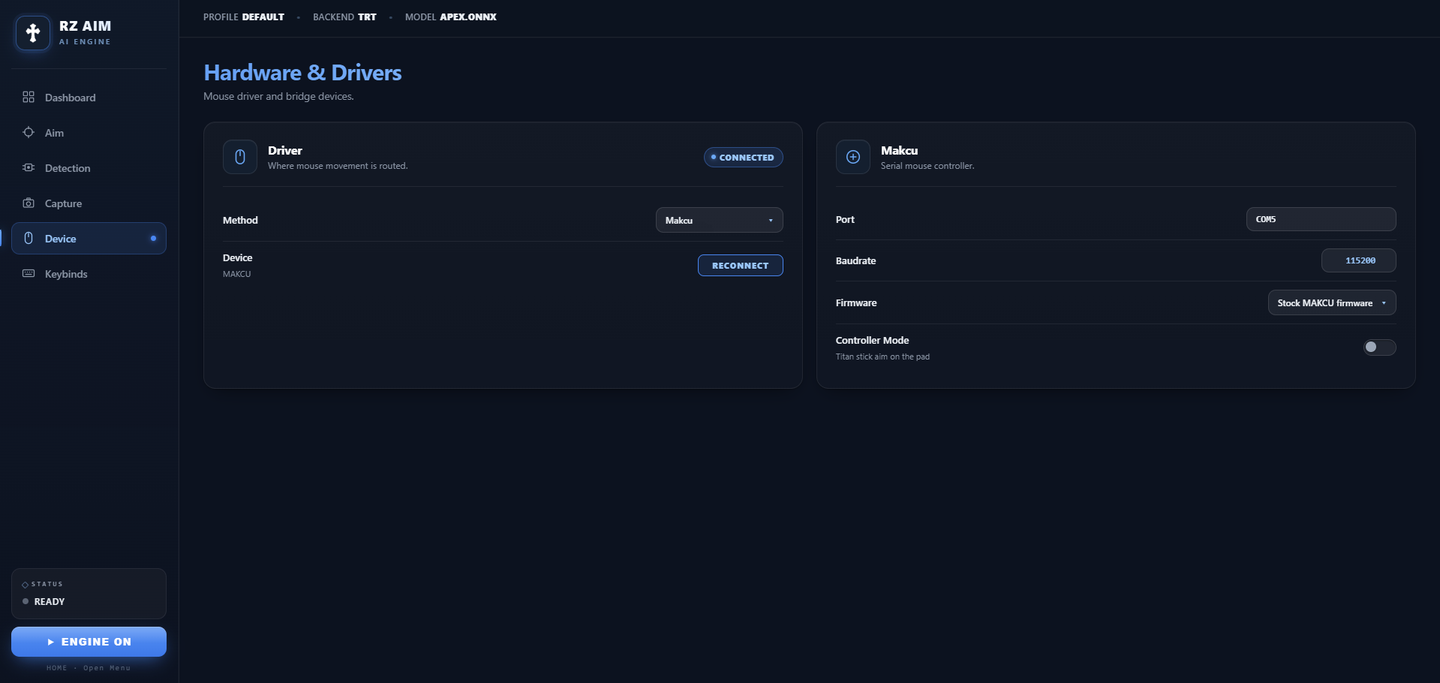Click the RZ AIM logo icon

pyautogui.click(x=33, y=33)
